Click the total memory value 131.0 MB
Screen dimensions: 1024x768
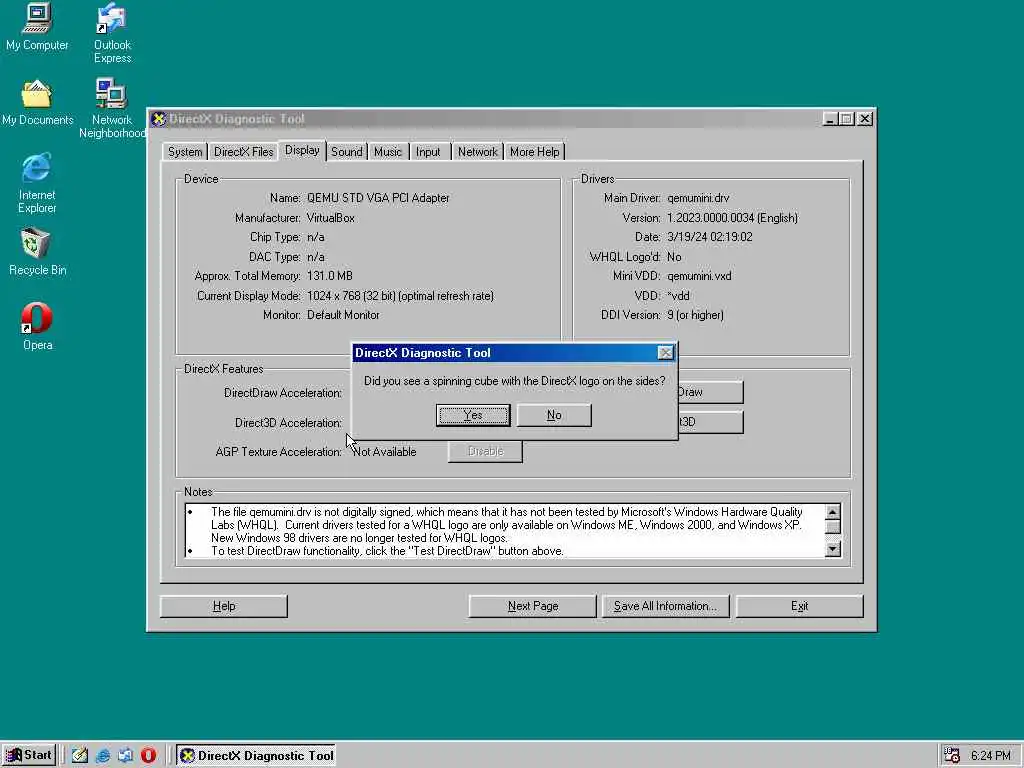pos(330,276)
